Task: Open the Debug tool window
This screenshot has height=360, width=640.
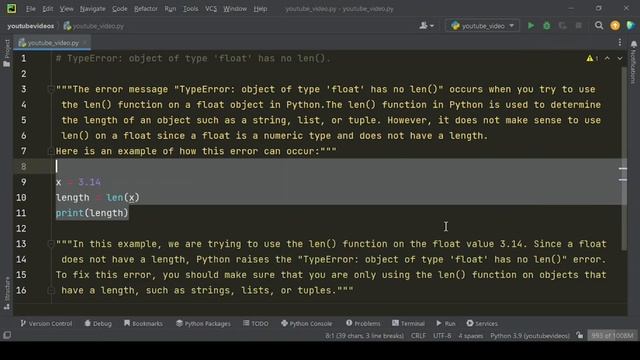Action: click(98, 323)
